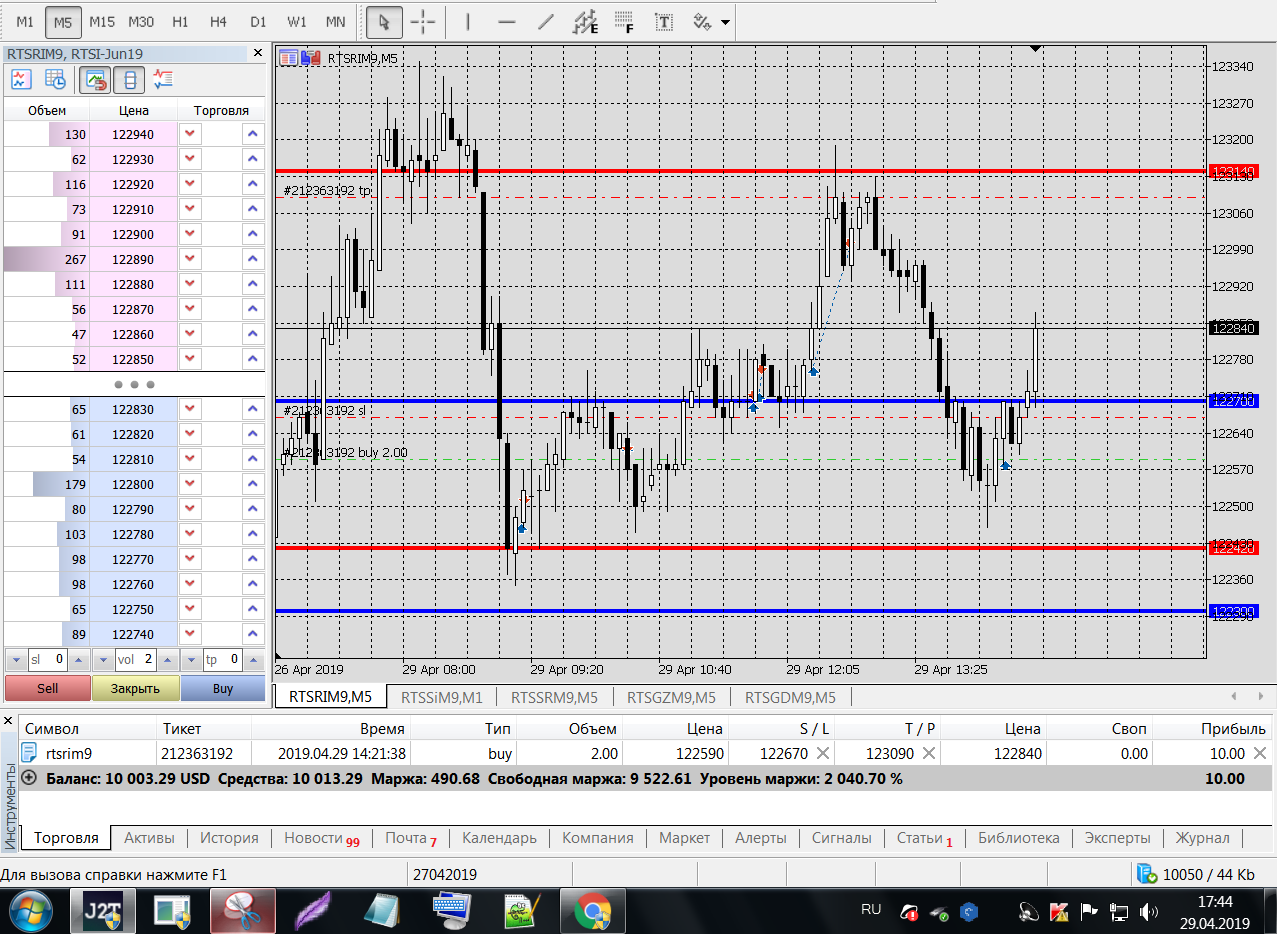Open the История tab
This screenshot has width=1277, height=934.
[x=229, y=838]
